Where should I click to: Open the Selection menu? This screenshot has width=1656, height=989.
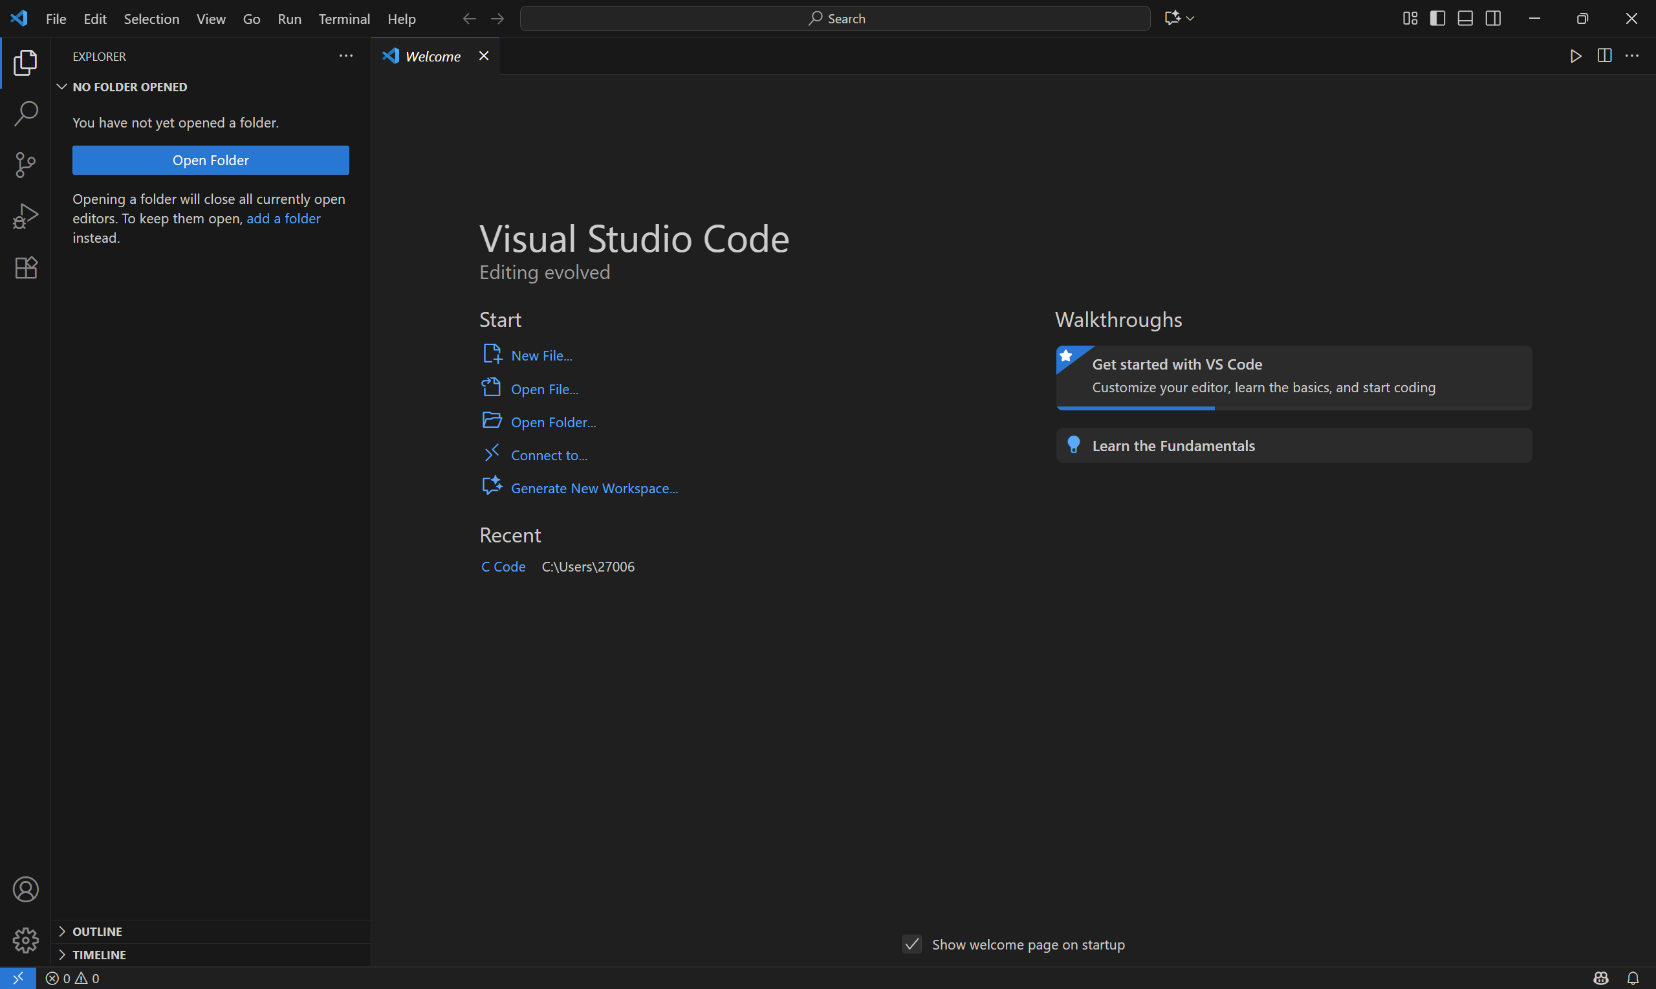(x=152, y=19)
